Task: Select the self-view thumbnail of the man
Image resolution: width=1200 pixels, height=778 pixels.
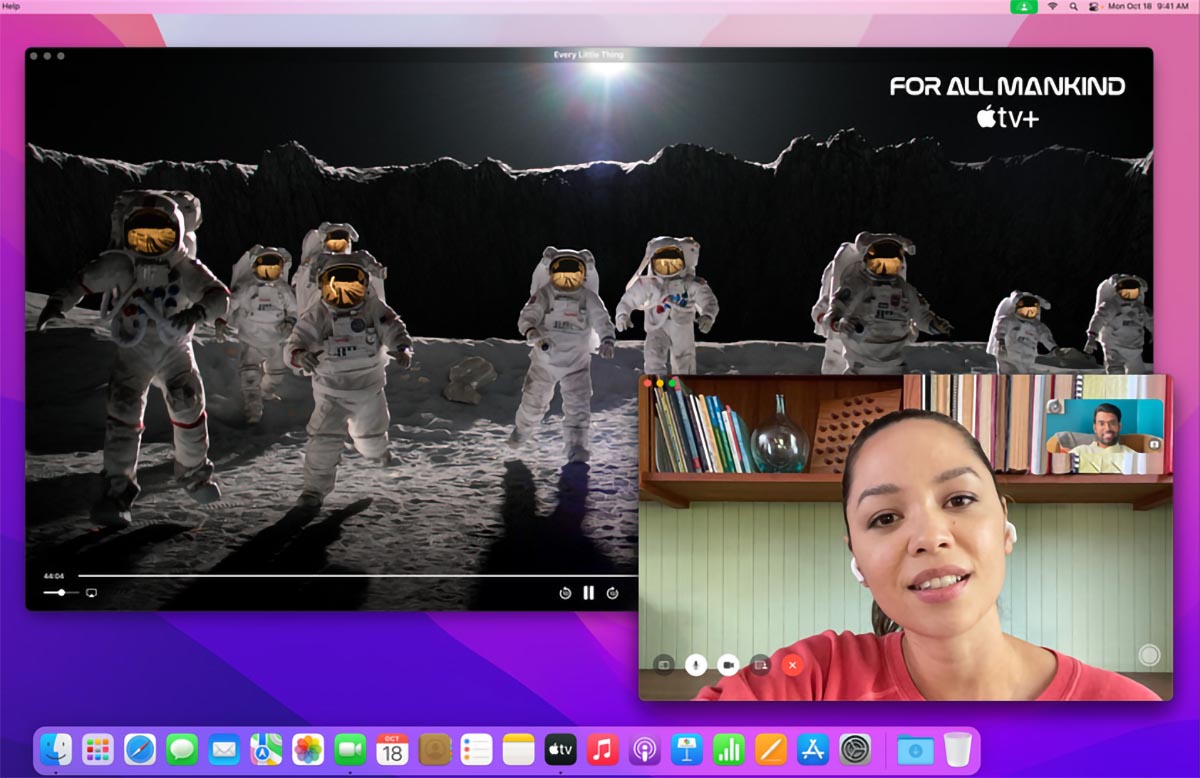Action: tap(1105, 437)
